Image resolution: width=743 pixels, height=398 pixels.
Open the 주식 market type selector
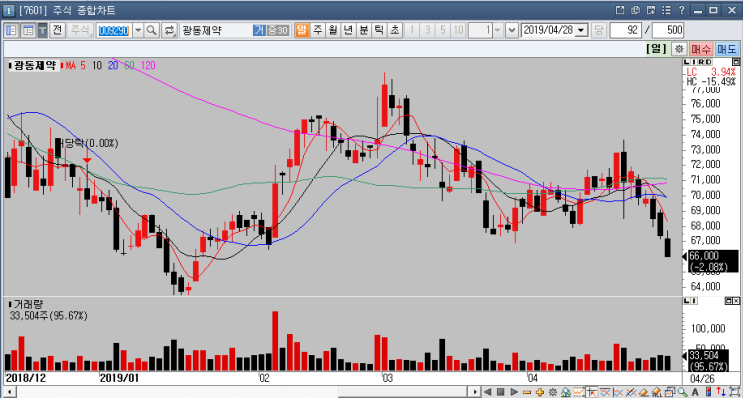[80, 31]
